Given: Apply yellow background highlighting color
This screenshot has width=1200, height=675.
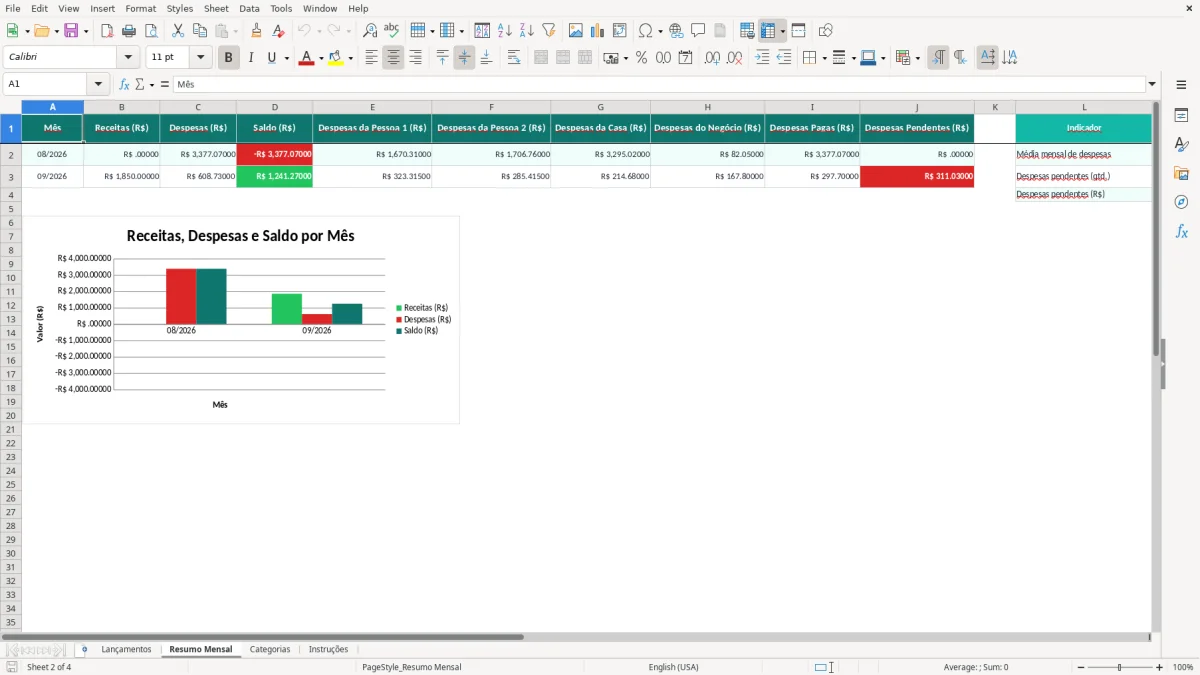Looking at the screenshot, I should point(336,58).
